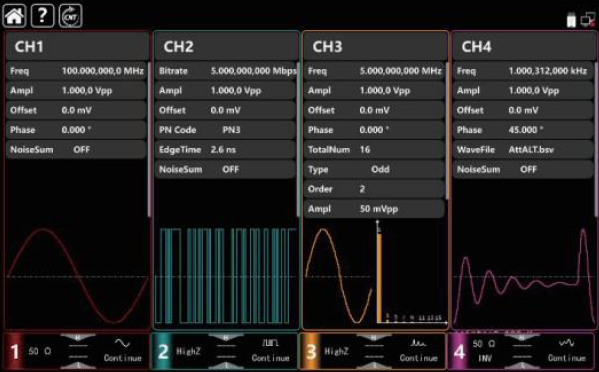Toggle channel 1 output with the red 1 button
599x372 pixels.
click(x=14, y=351)
